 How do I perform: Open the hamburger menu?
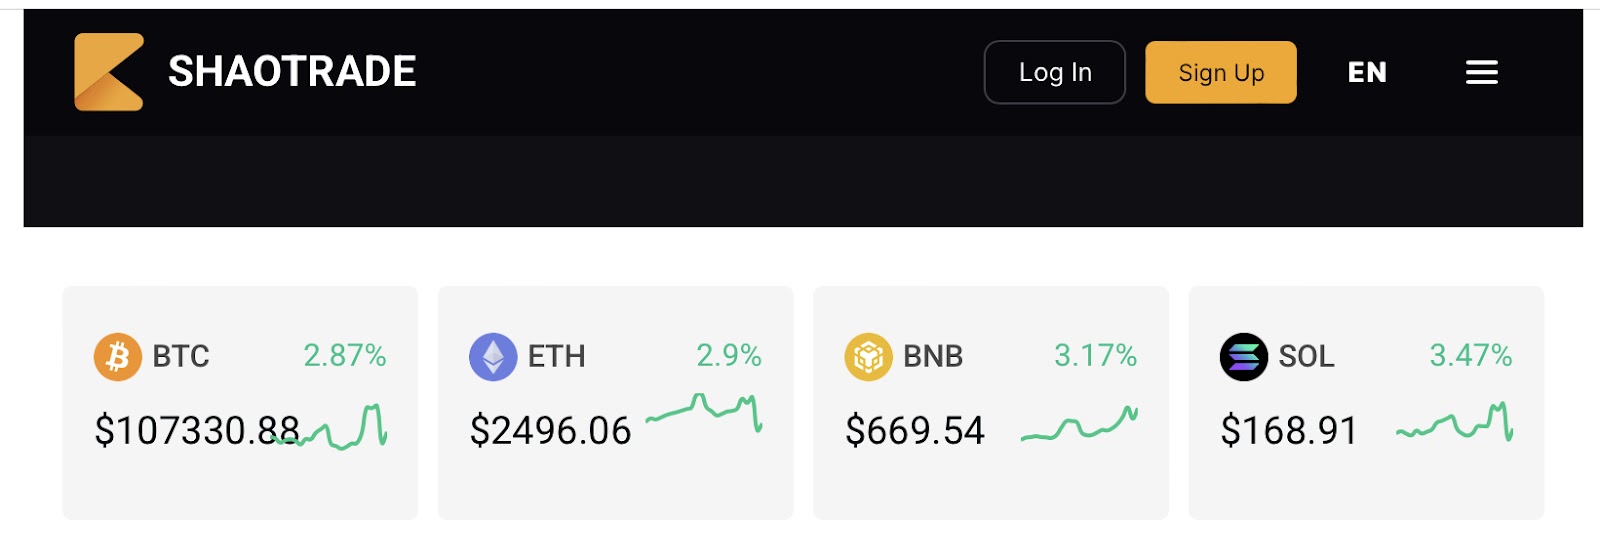[x=1481, y=72]
